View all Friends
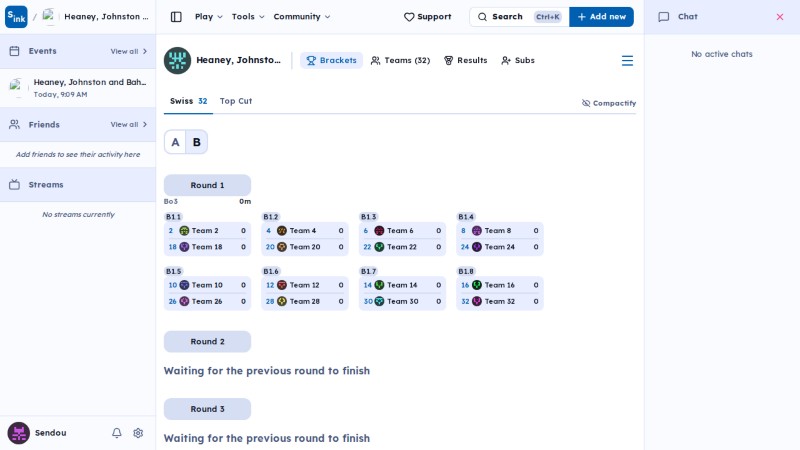 pyautogui.click(x=129, y=124)
